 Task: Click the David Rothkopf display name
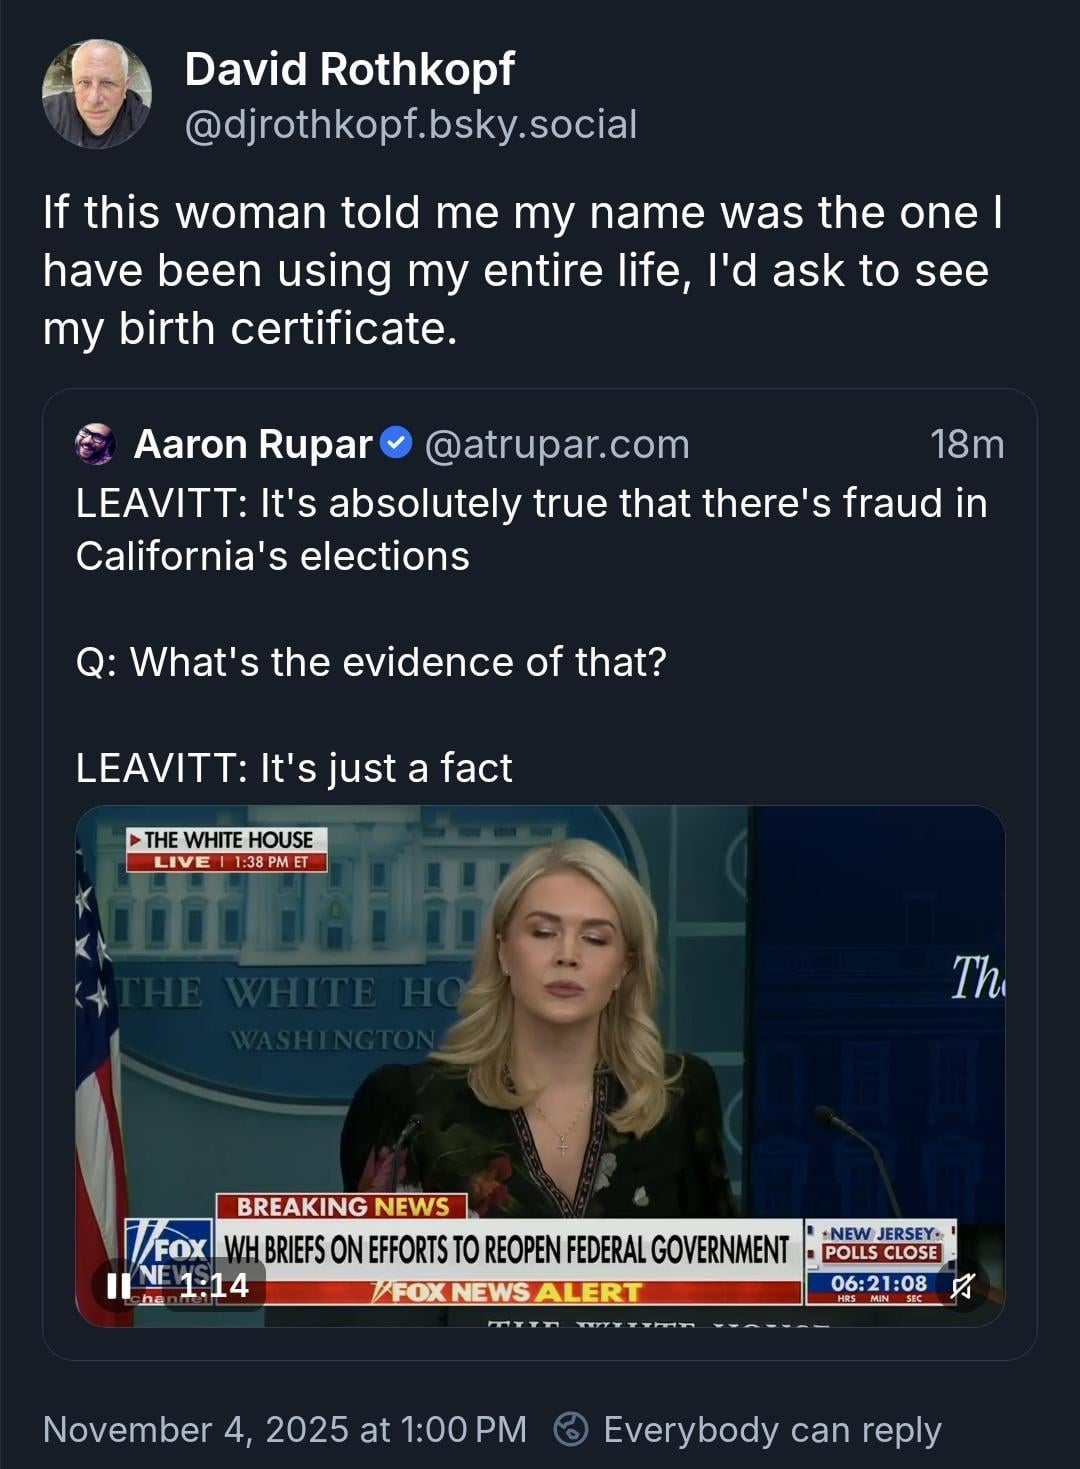[x=349, y=69]
